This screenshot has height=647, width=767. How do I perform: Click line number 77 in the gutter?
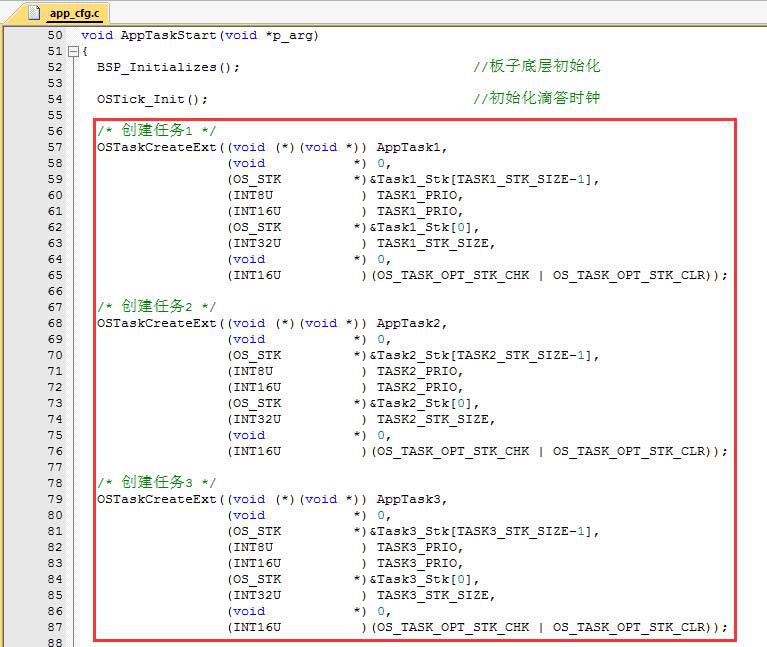click(x=55, y=468)
